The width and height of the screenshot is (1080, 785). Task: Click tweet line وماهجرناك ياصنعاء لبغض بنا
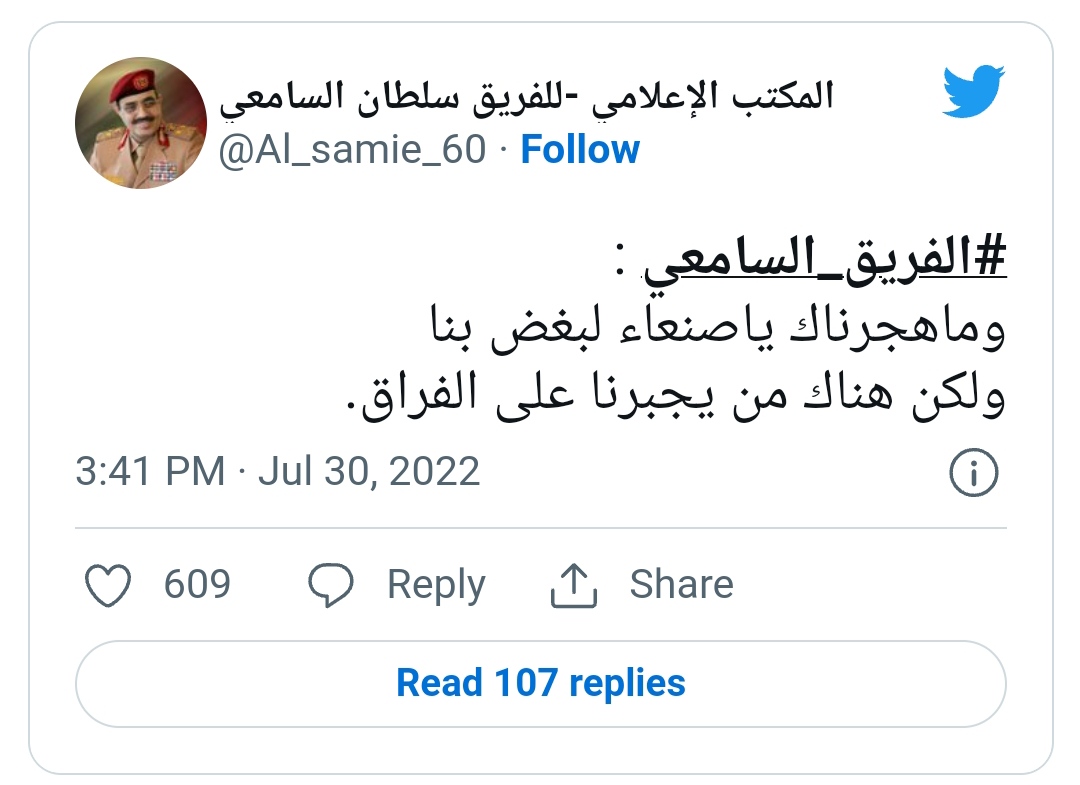point(718,327)
